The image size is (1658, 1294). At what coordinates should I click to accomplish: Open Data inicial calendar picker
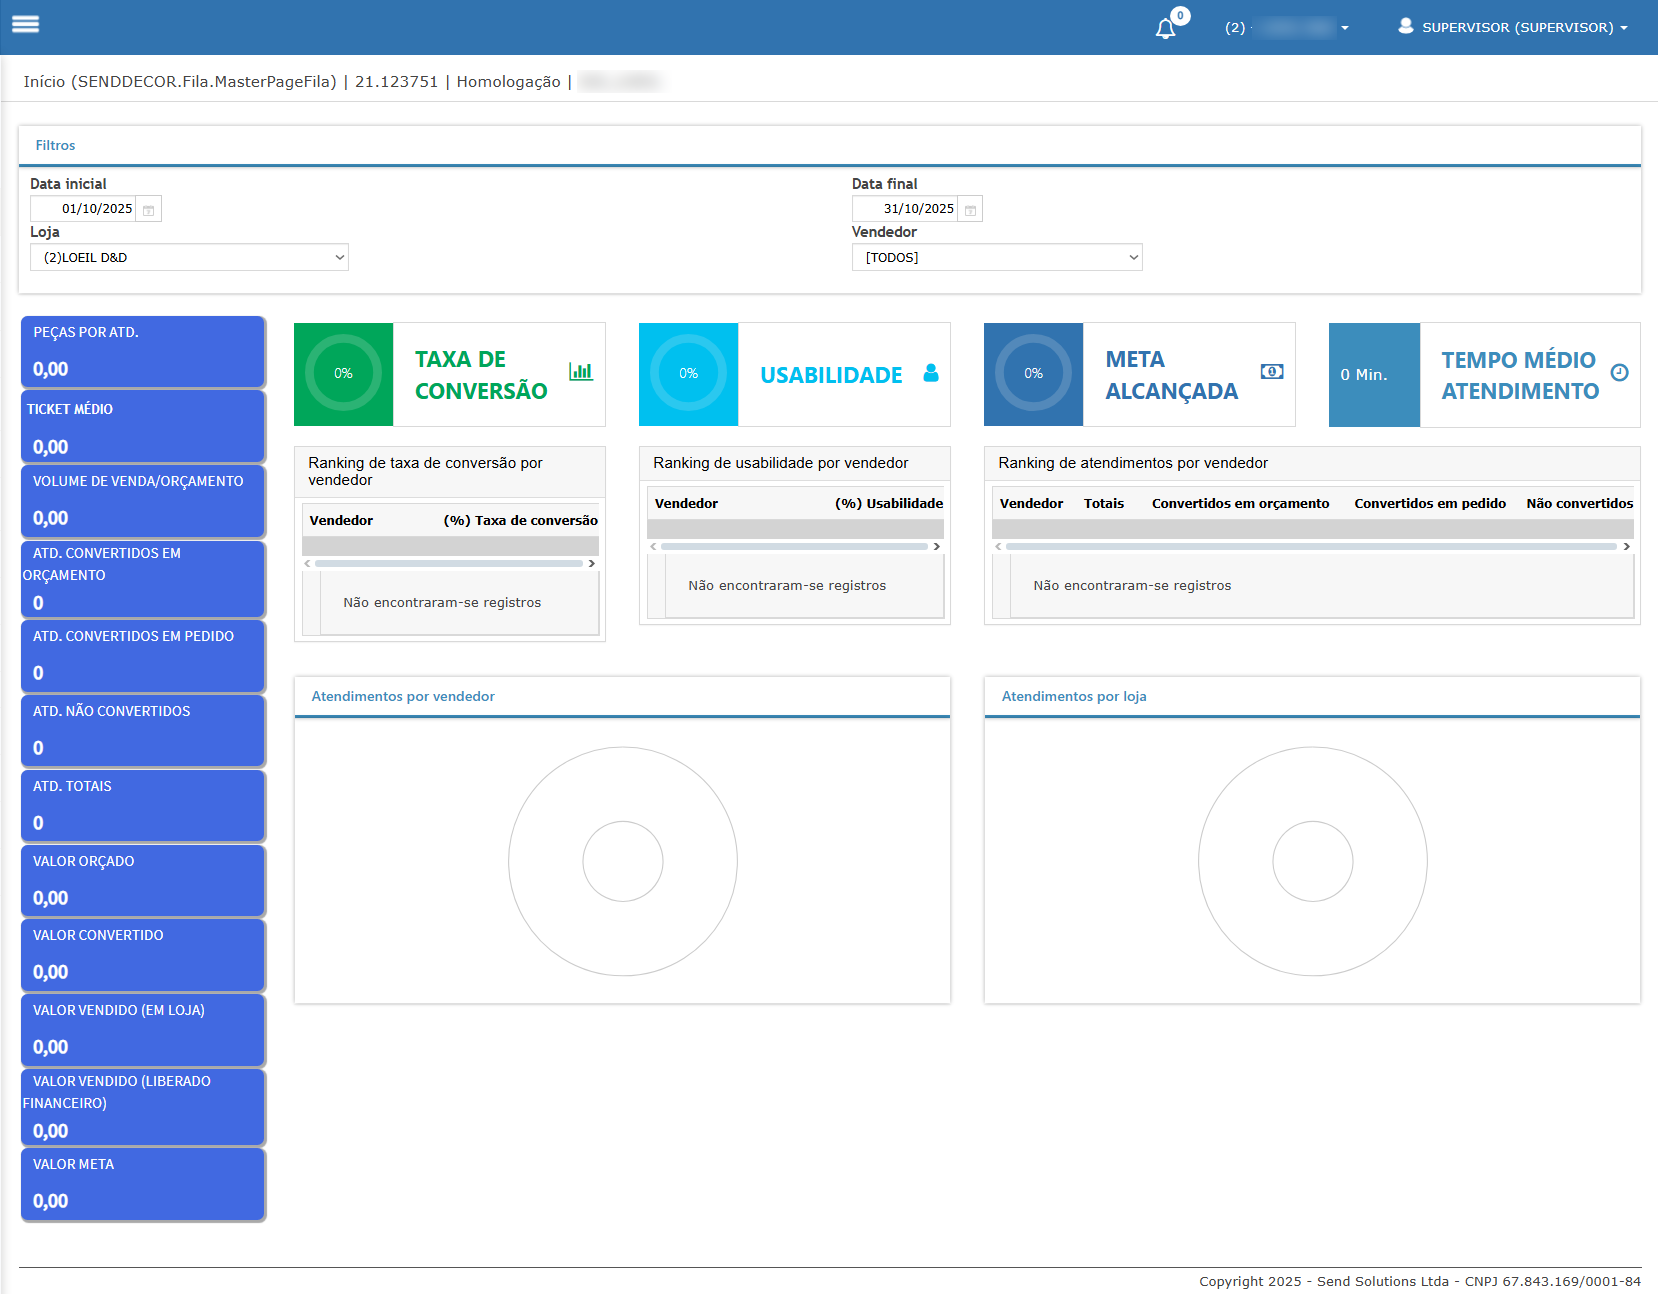[148, 210]
